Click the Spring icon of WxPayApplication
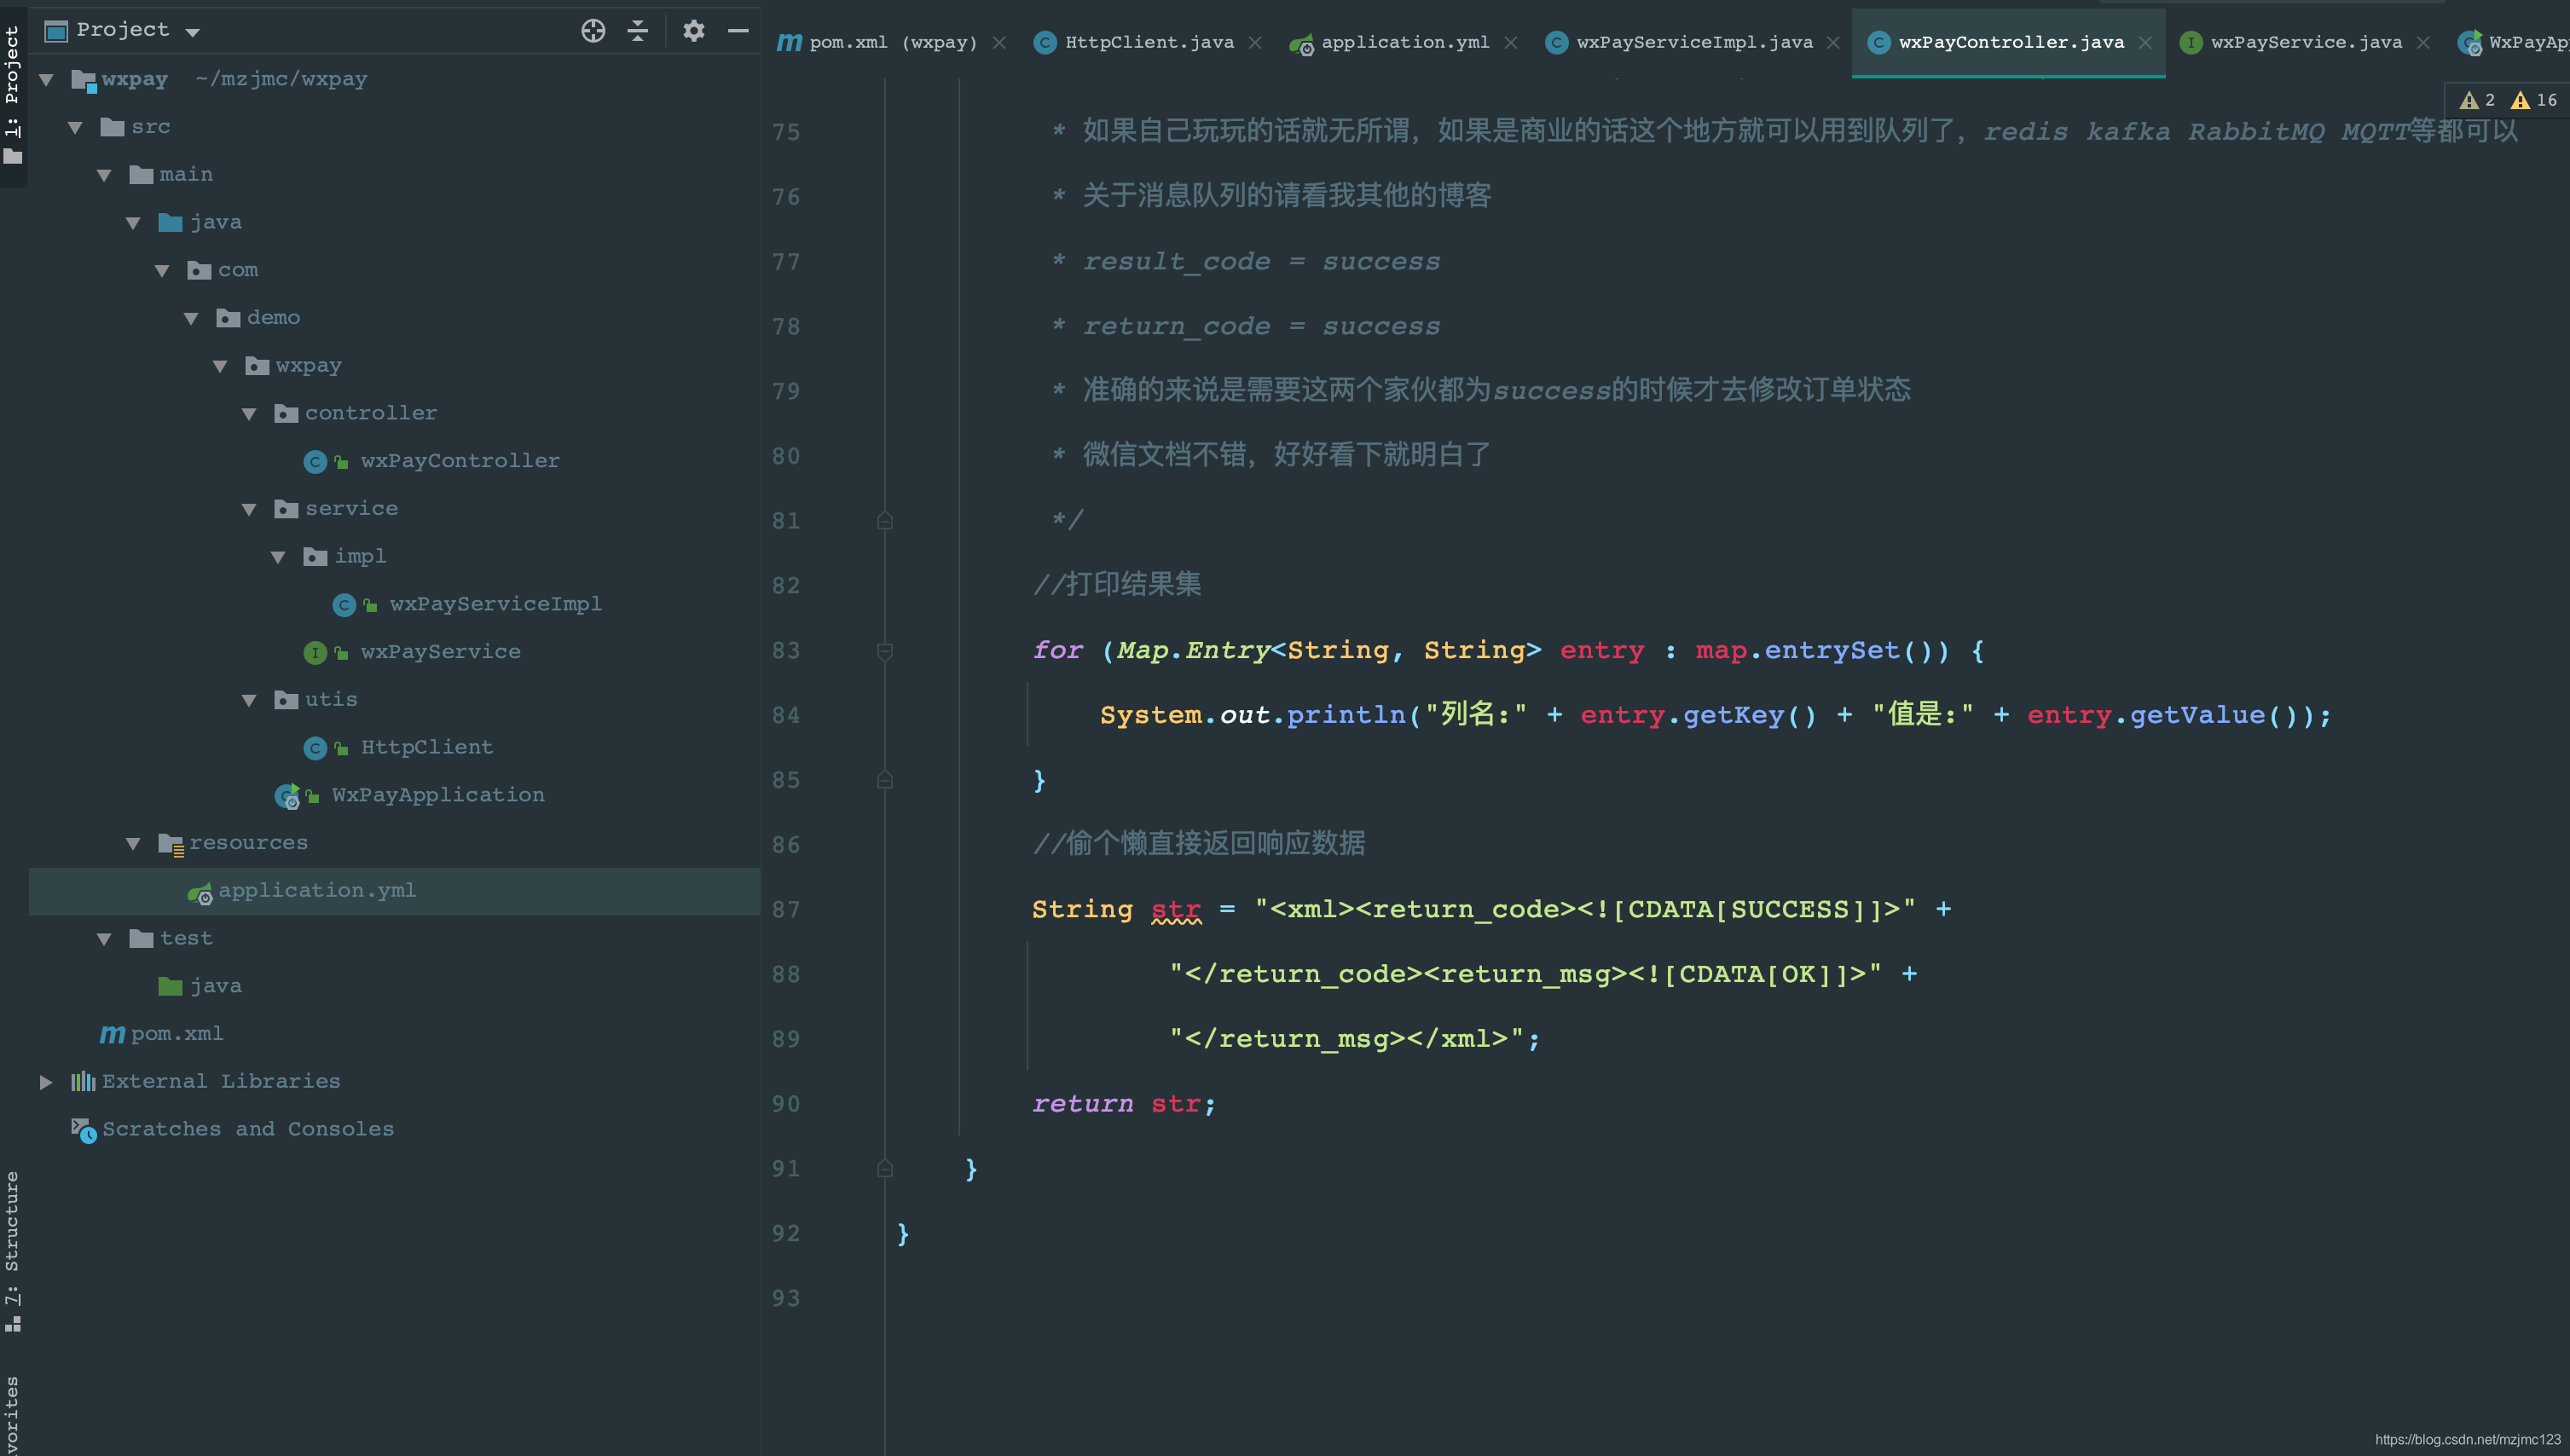Image resolution: width=2570 pixels, height=1456 pixels. [287, 796]
